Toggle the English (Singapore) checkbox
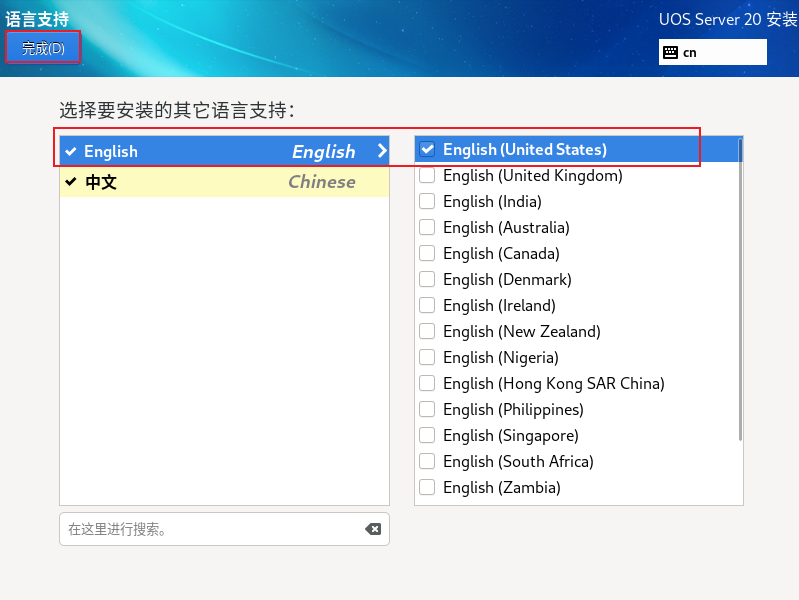The height and width of the screenshot is (600, 799). (427, 436)
